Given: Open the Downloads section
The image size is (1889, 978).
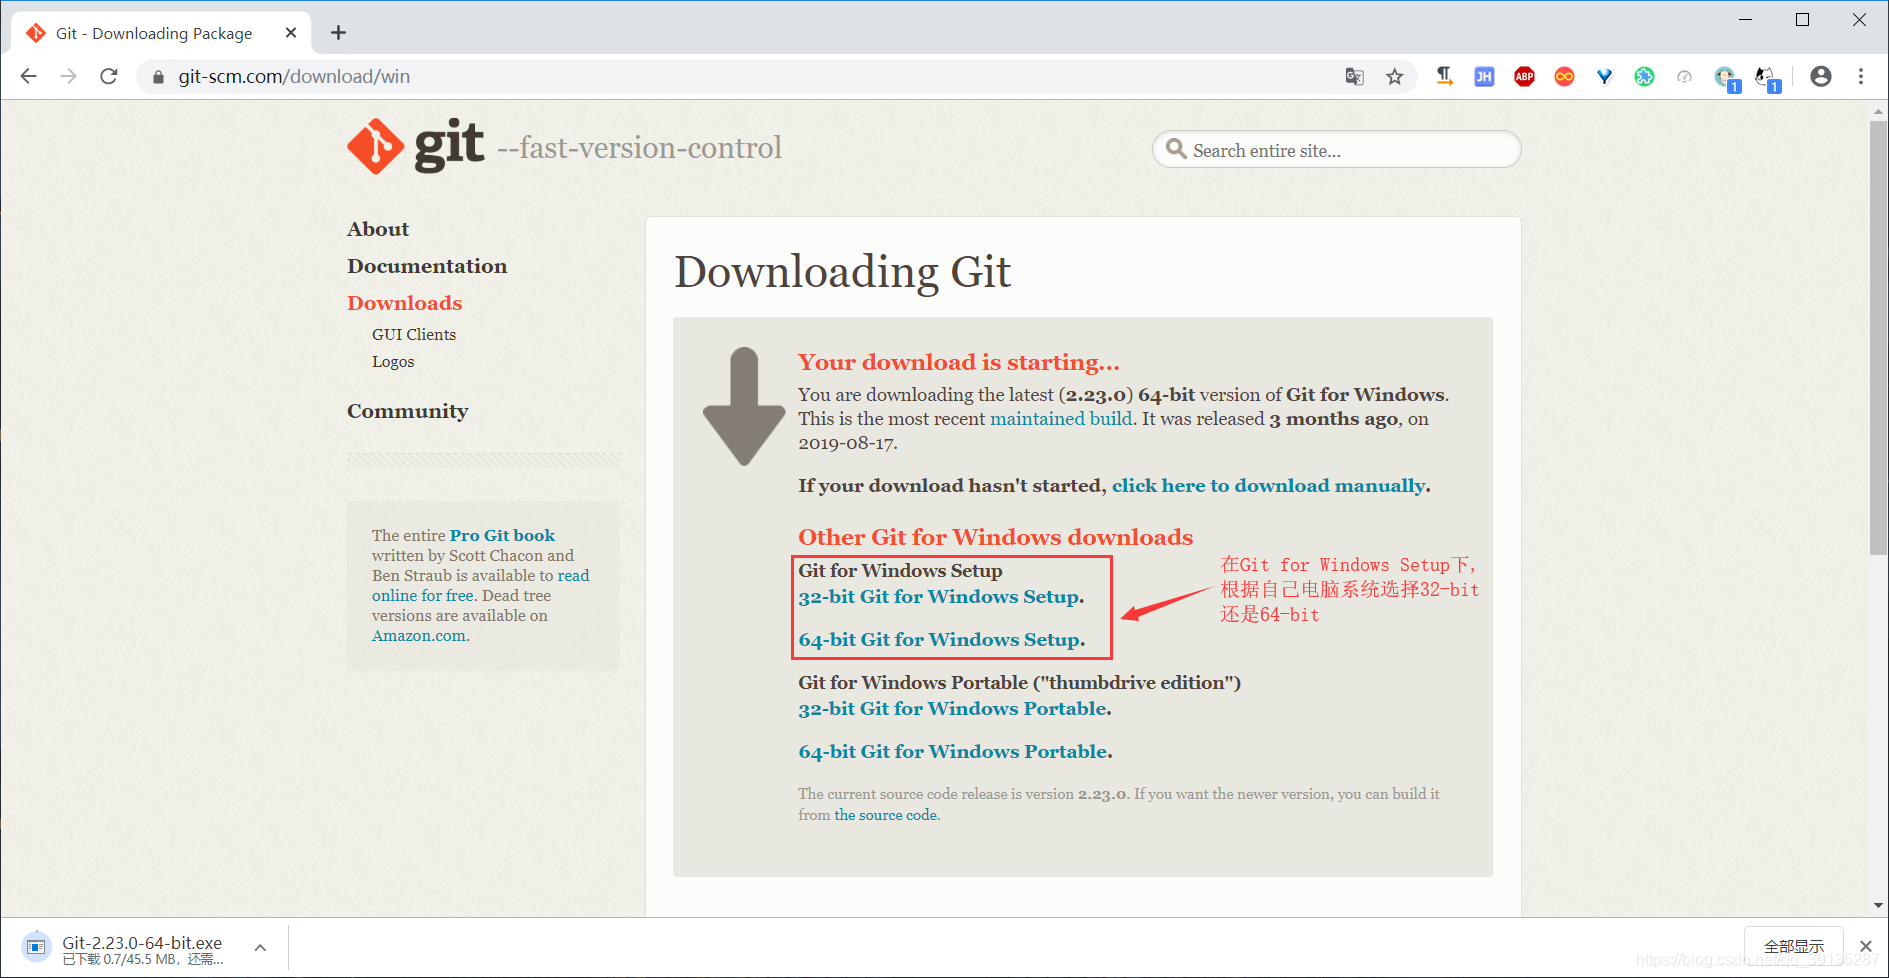Looking at the screenshot, I should click(404, 303).
